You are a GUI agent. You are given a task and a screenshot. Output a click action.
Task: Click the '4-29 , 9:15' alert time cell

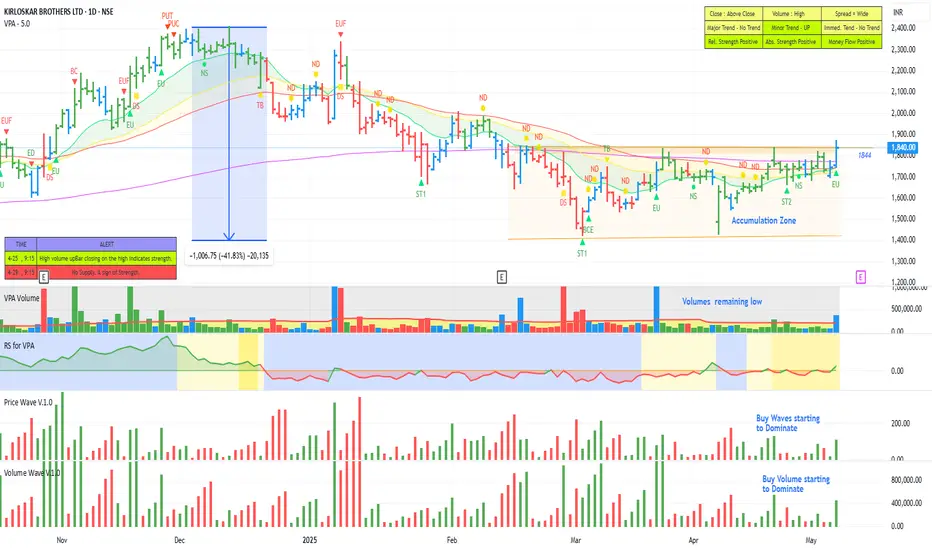[x=21, y=272]
